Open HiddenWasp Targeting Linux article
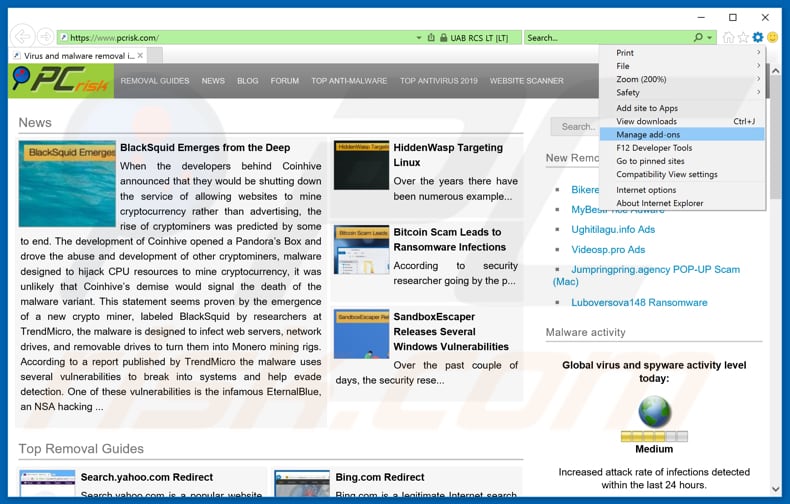Image resolution: width=790 pixels, height=504 pixels. 448,155
